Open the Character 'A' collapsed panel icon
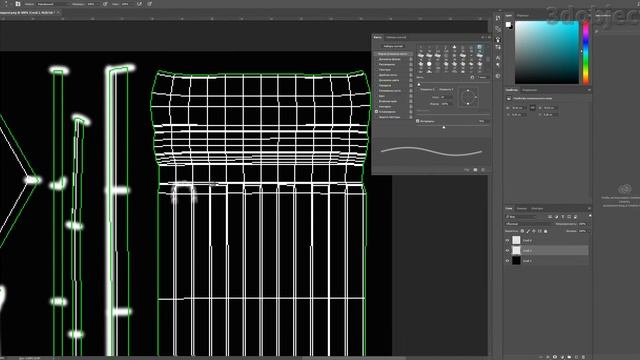This screenshot has height=360, width=640. click(x=498, y=58)
